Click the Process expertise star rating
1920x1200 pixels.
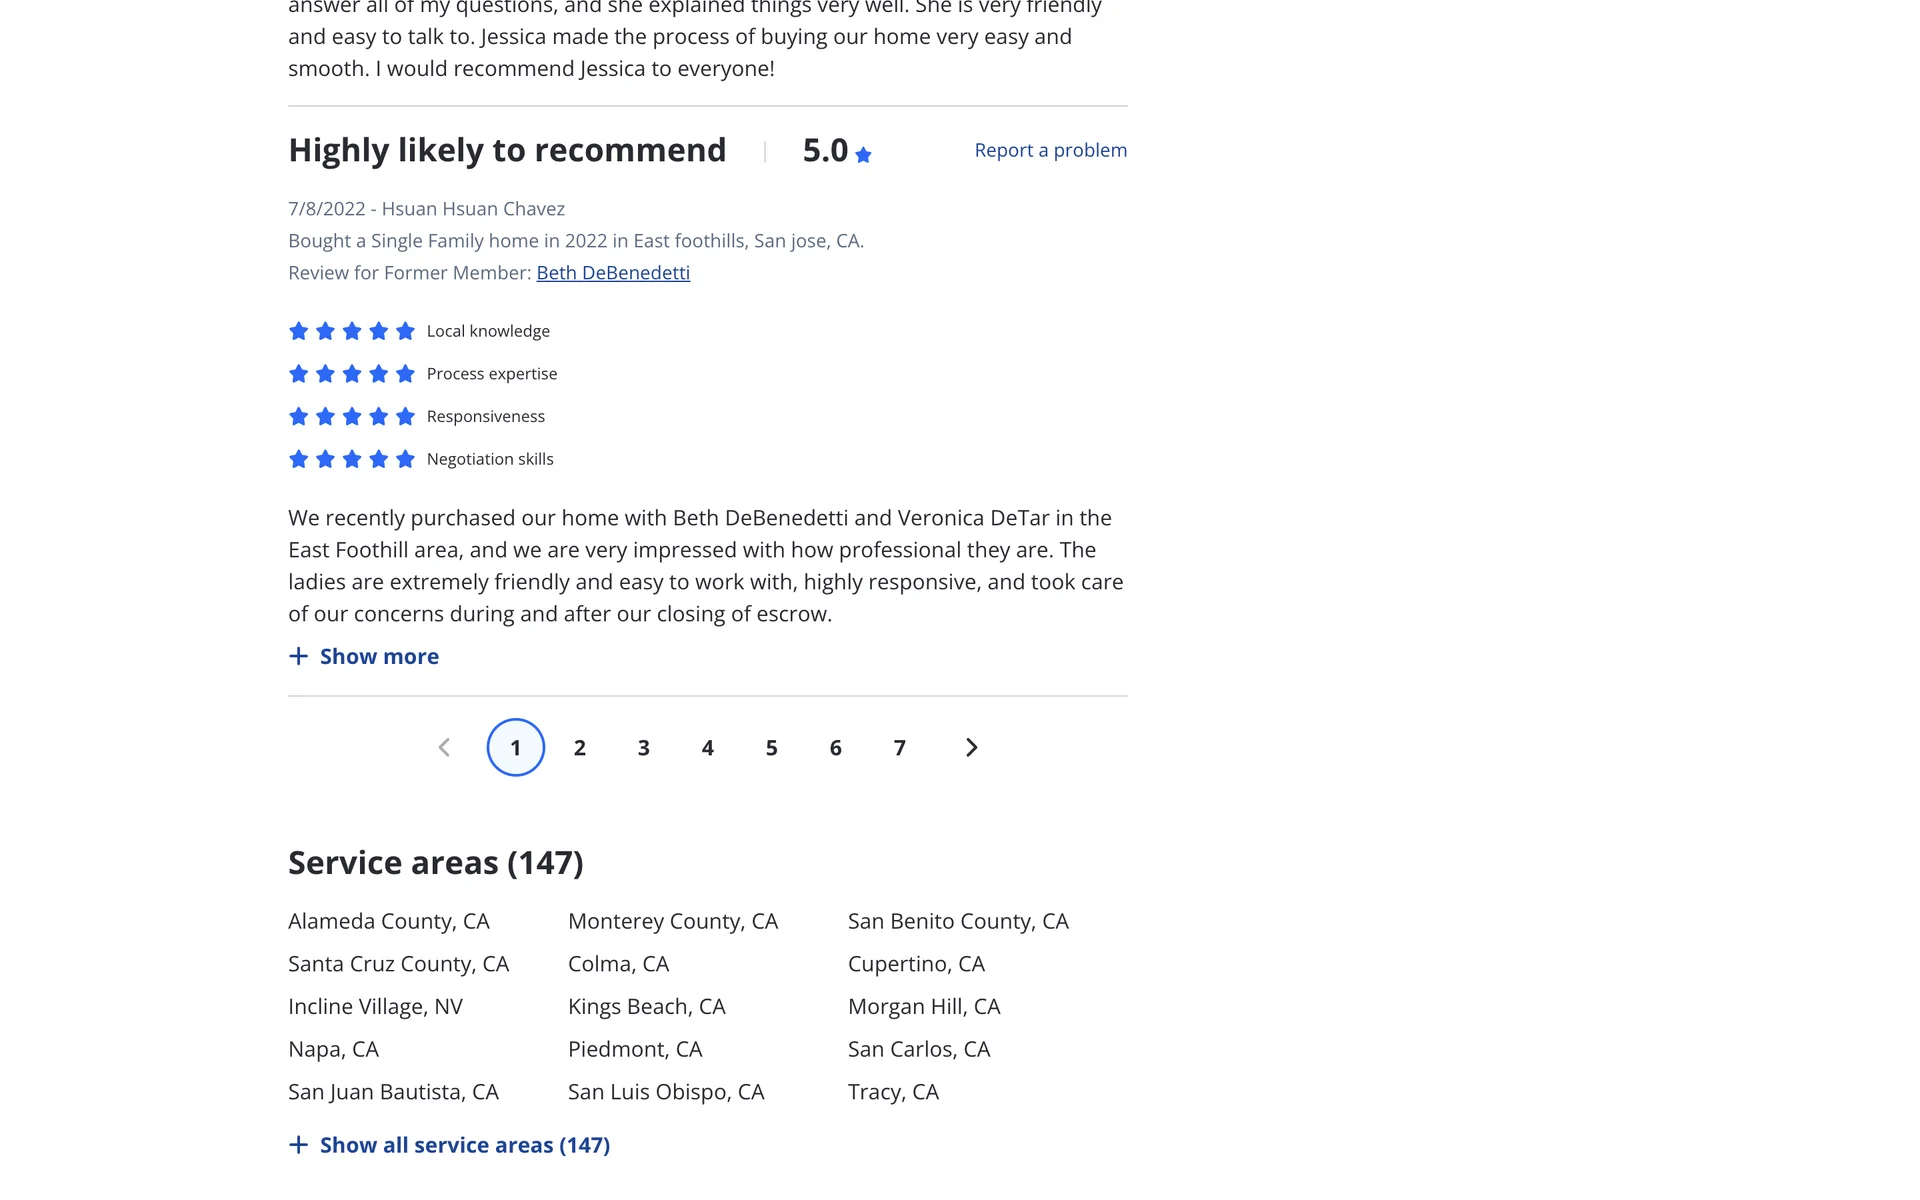351,374
